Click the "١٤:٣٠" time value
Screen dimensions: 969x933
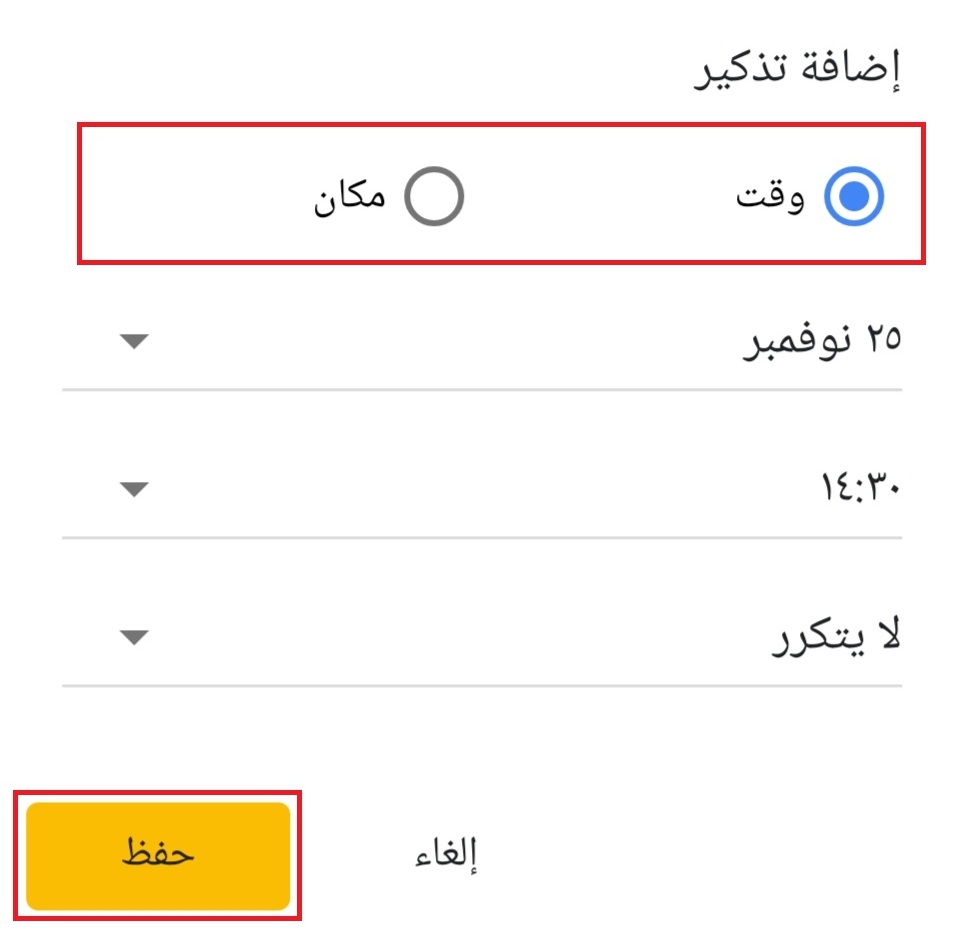coord(855,490)
